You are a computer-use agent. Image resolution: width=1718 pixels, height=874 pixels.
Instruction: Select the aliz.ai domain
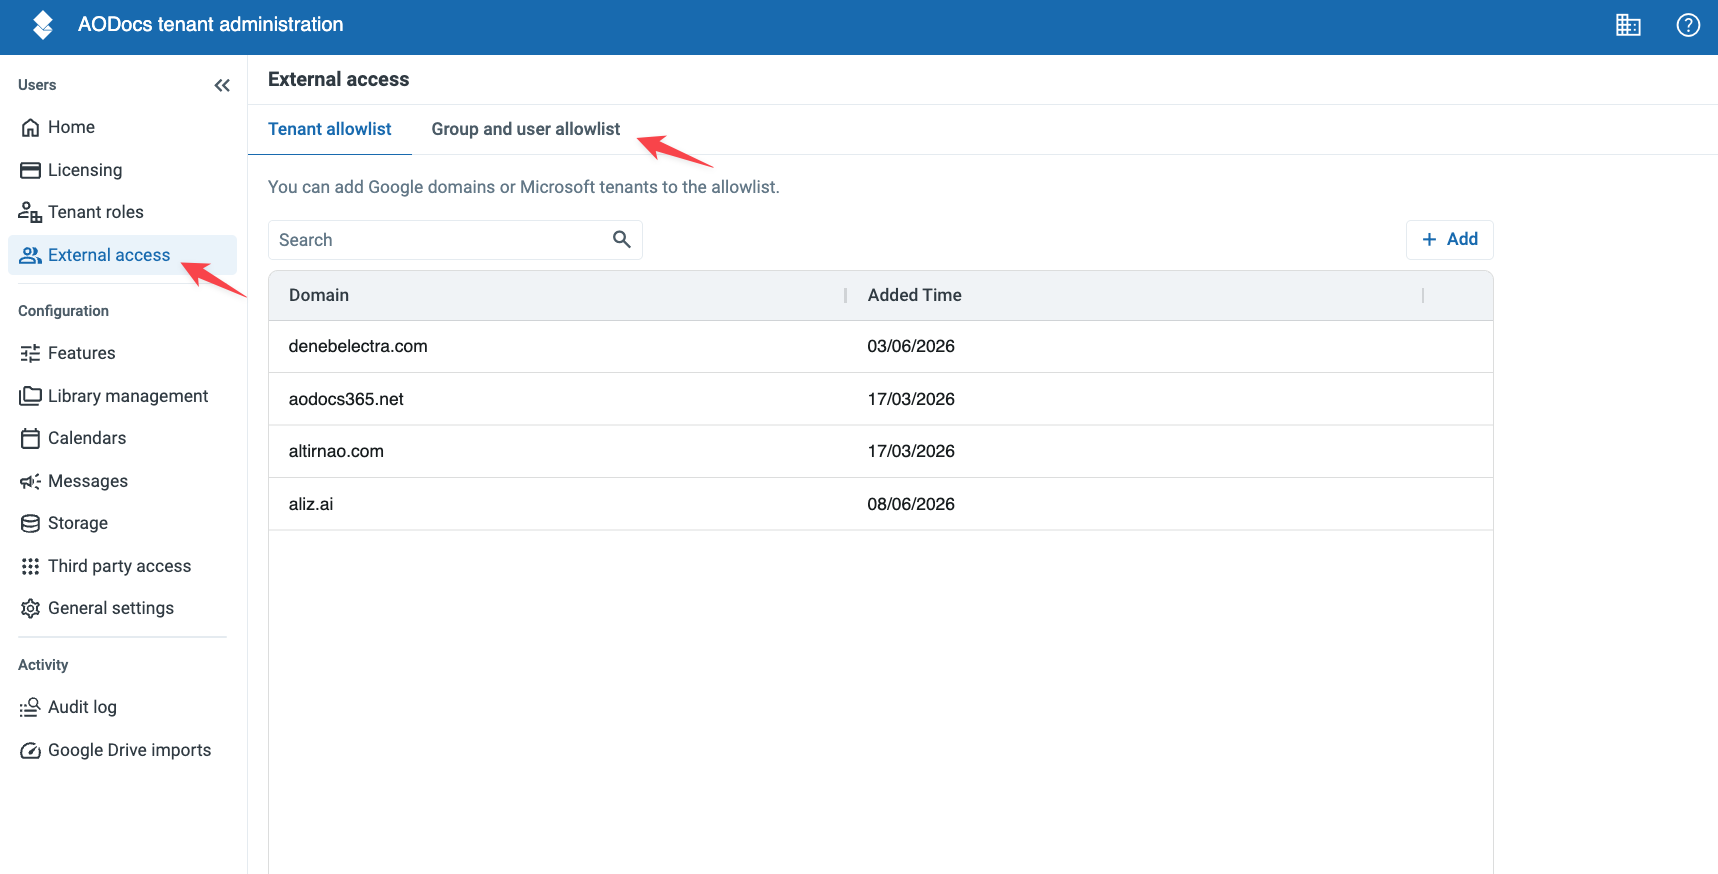tap(311, 504)
